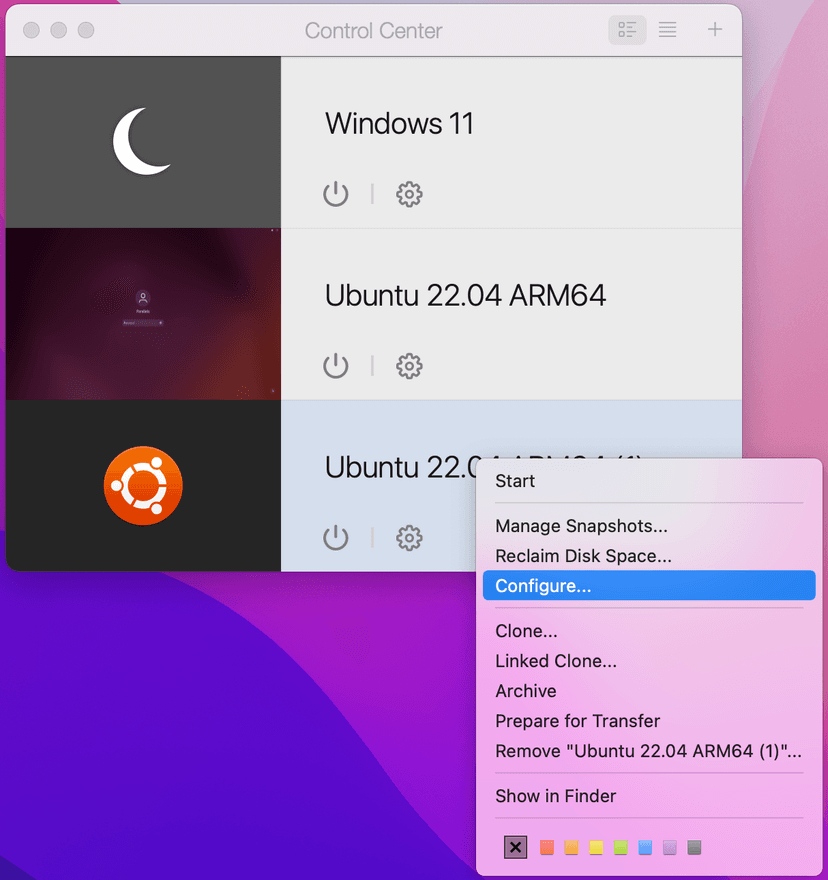Open gear icon for Ubuntu 22.04 ARM64 (1)
This screenshot has width=828, height=880.
click(409, 538)
